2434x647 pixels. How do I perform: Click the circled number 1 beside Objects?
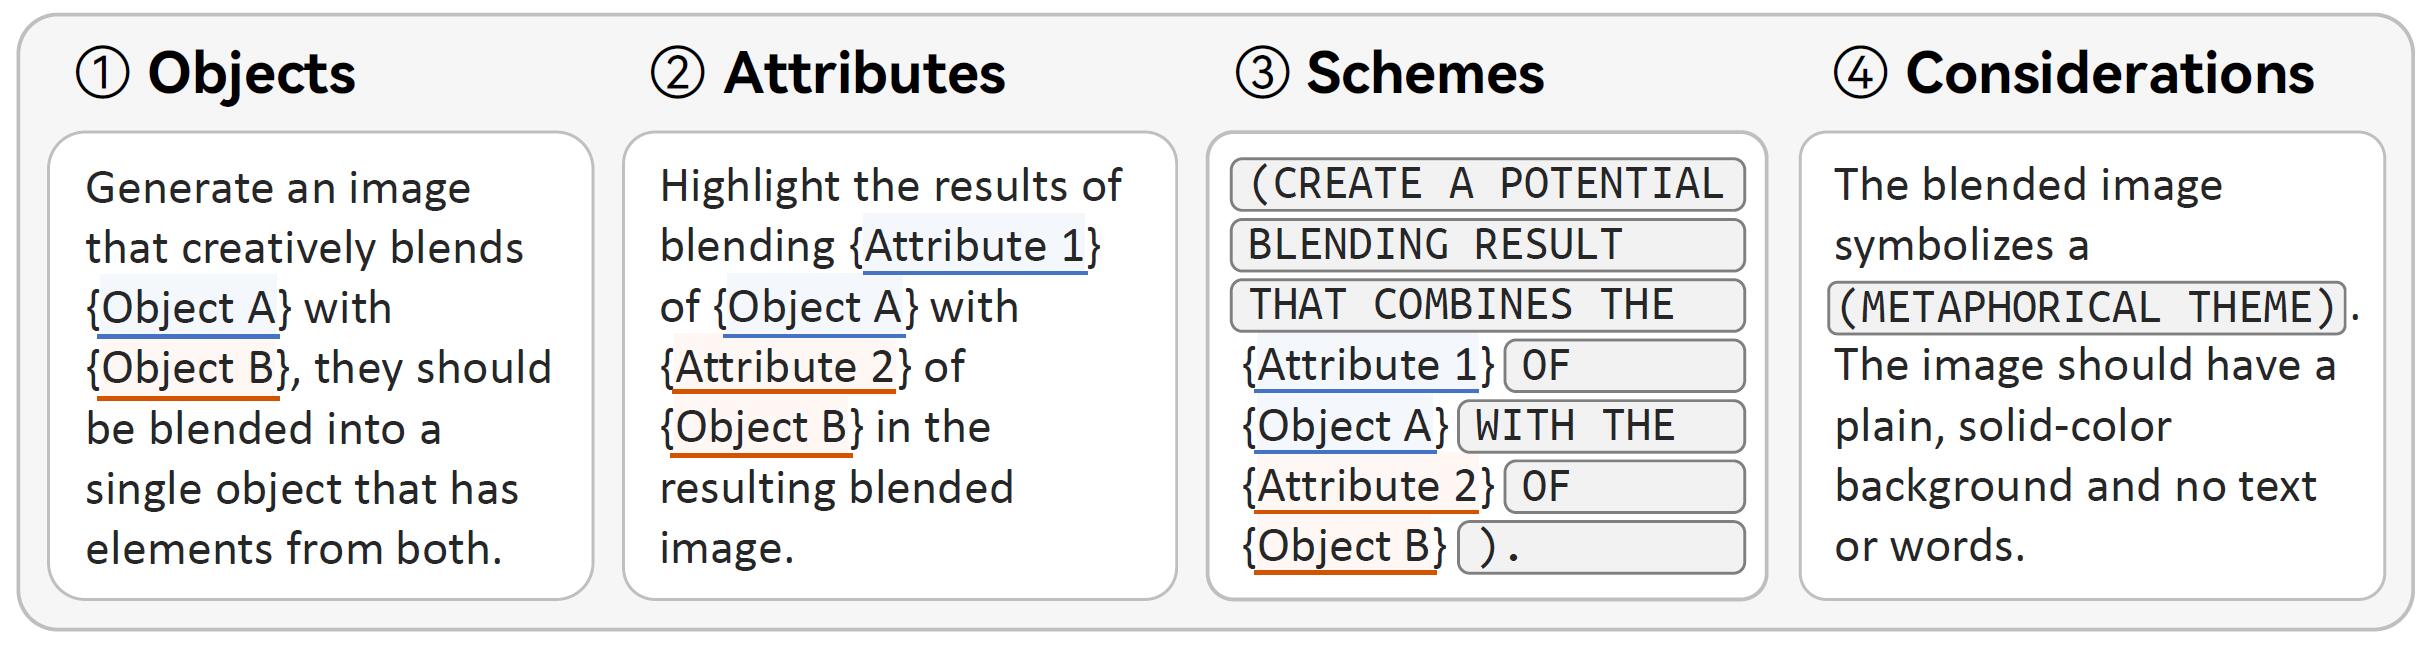103,74
